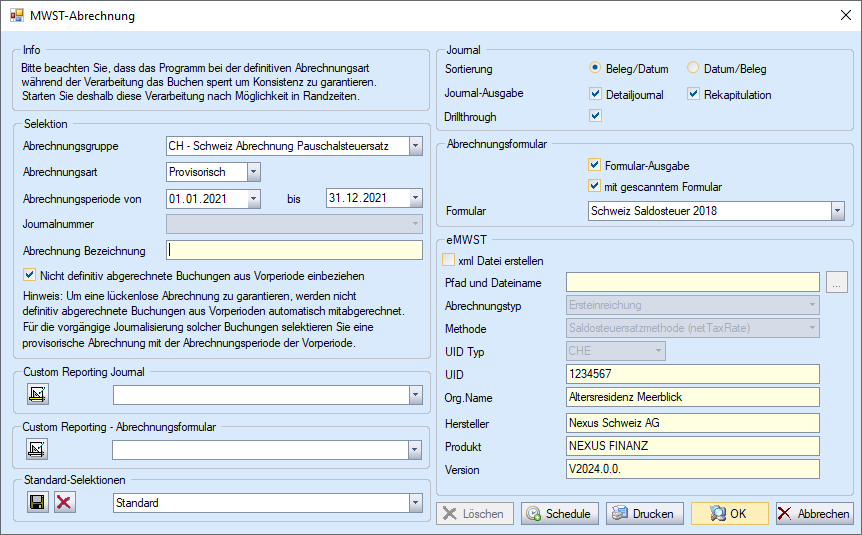Open the Abrechnungsperiode von date picker

pos(253,199)
